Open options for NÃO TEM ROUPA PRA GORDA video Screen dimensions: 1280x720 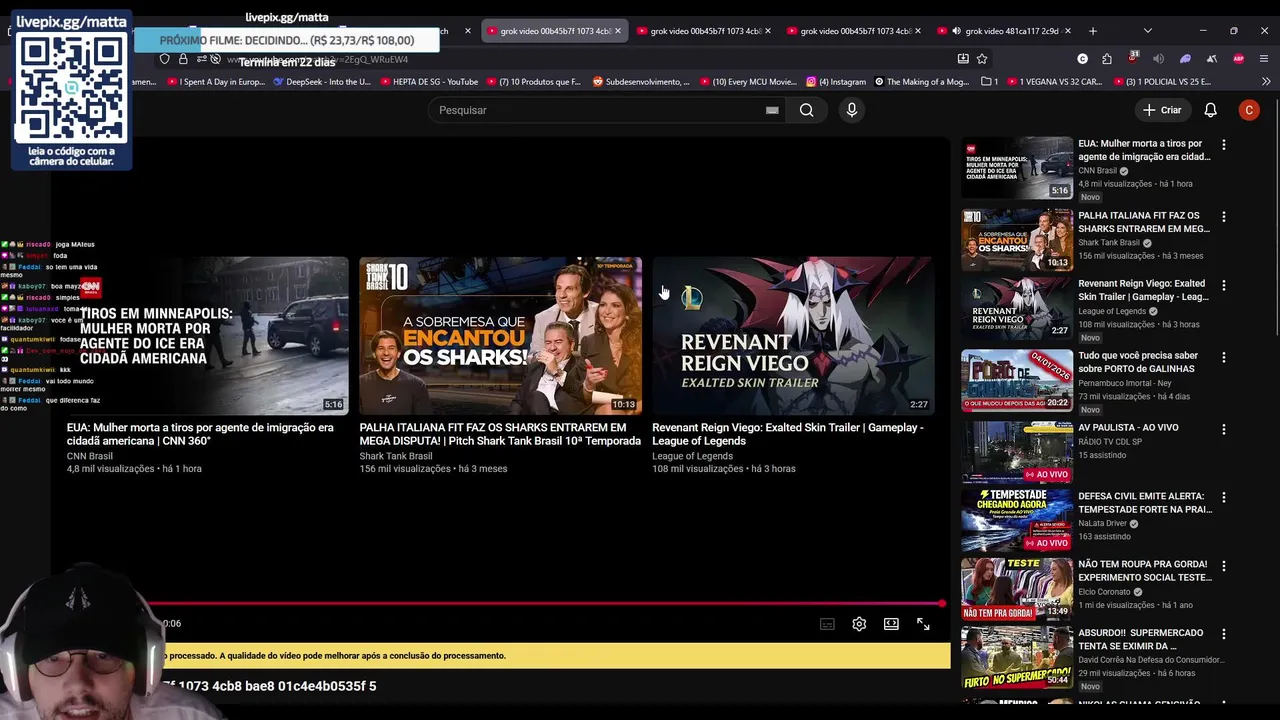click(x=1223, y=565)
